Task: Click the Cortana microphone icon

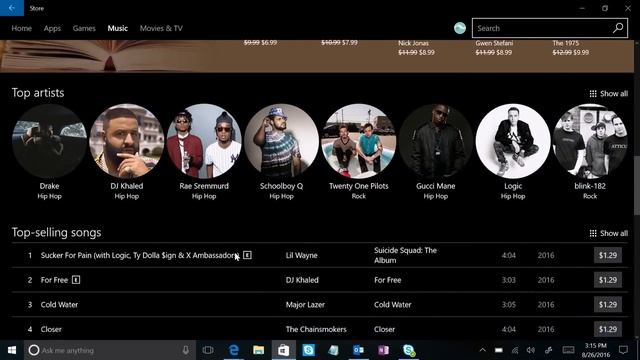Action: coord(186,350)
